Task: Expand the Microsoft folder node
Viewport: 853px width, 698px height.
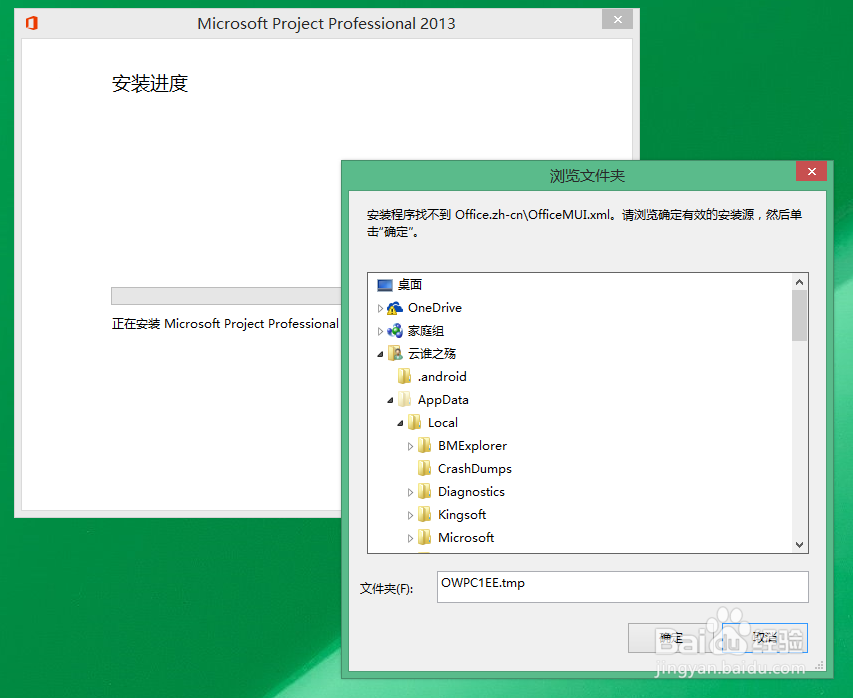Action: 410,538
